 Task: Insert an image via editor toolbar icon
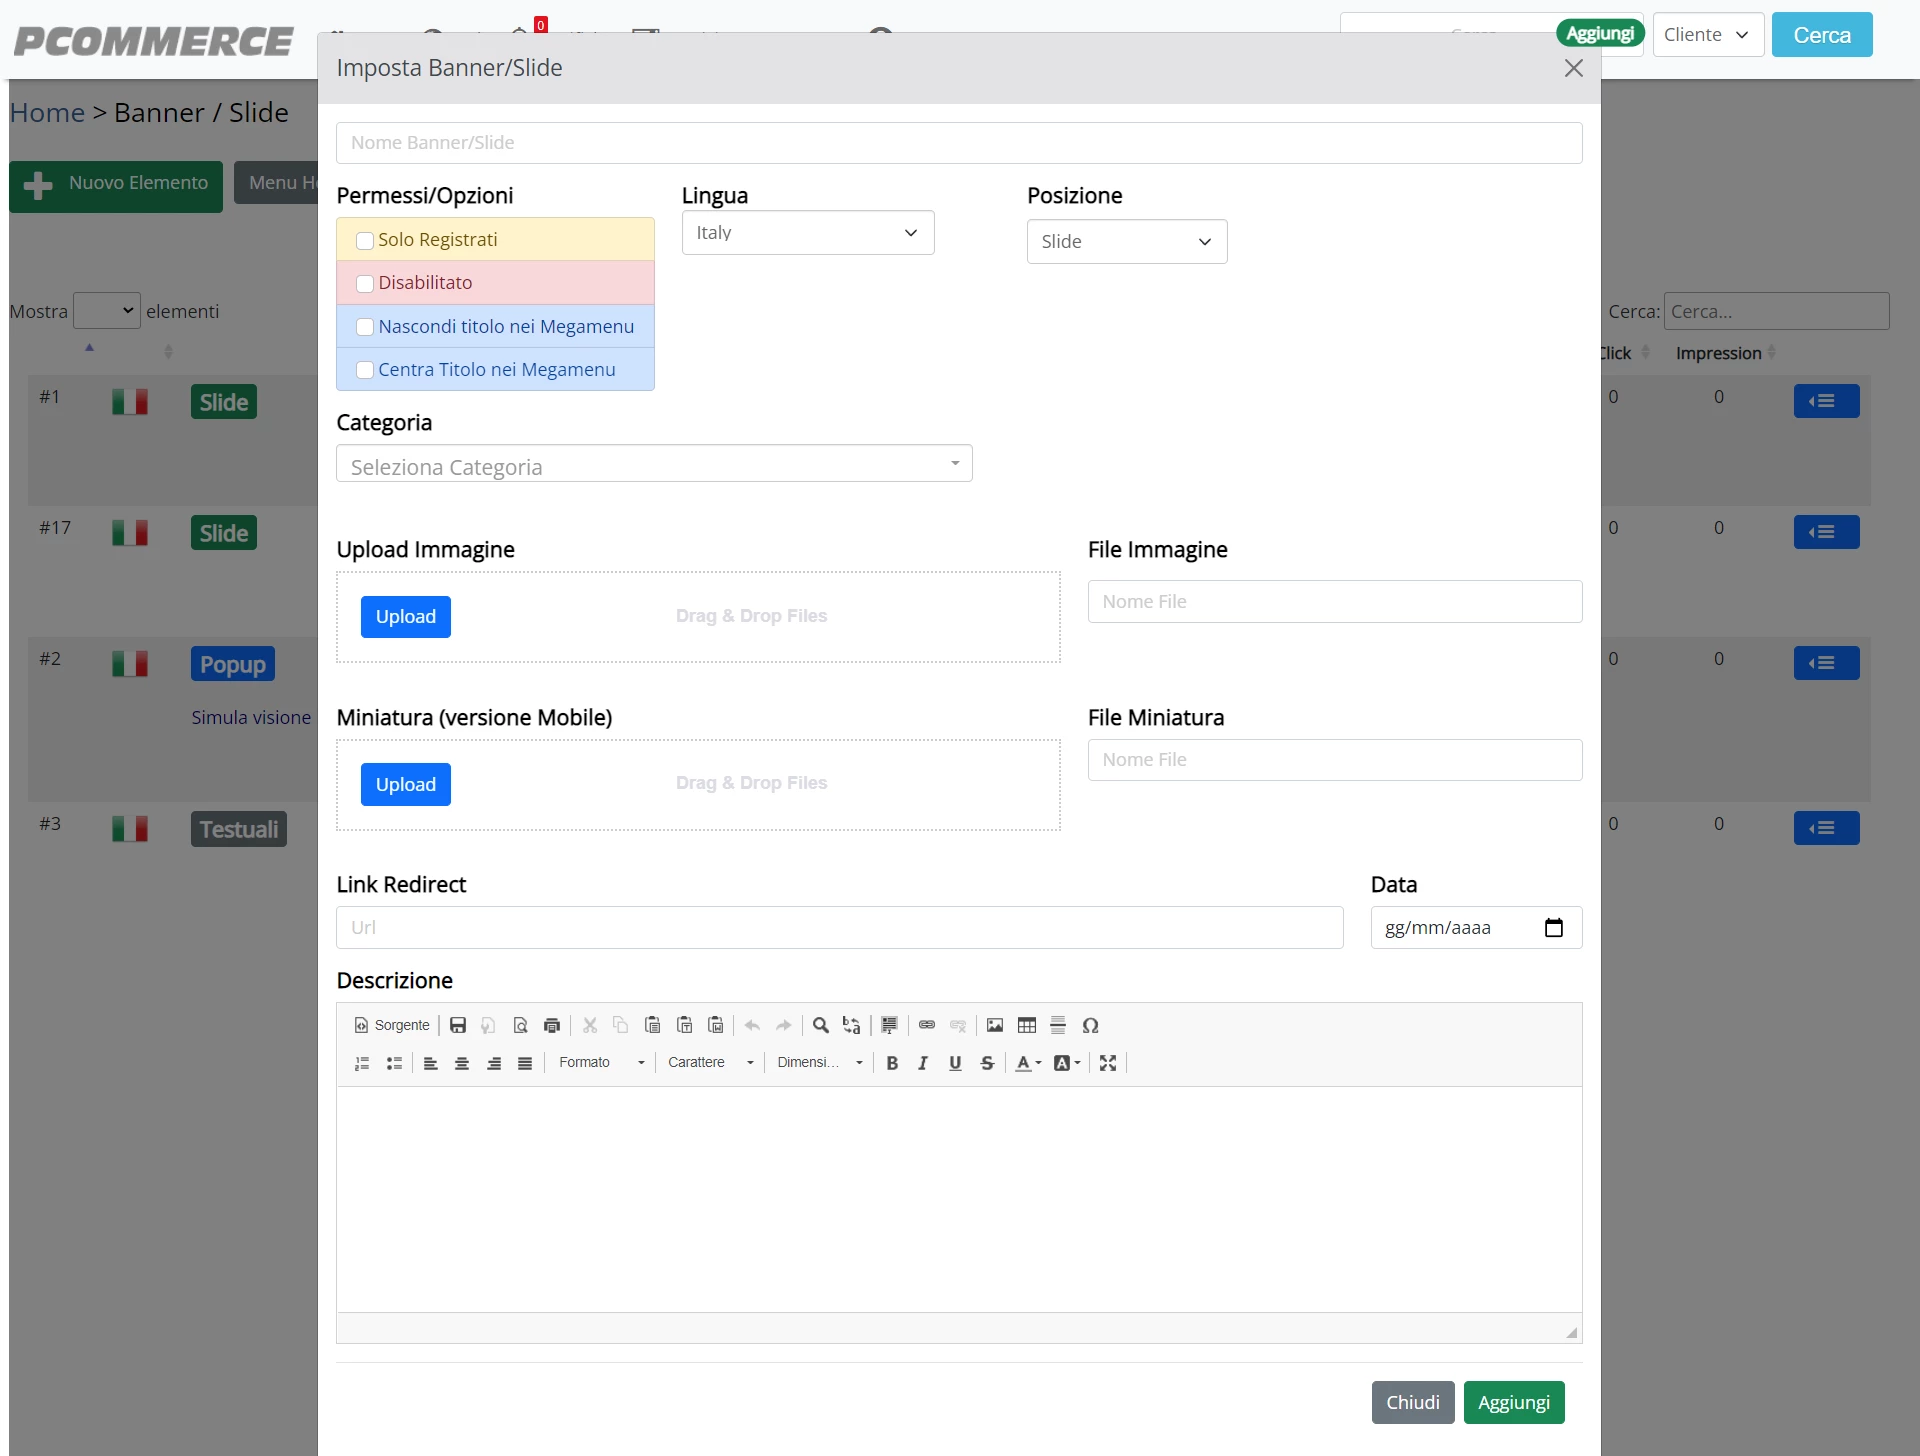pos(995,1025)
